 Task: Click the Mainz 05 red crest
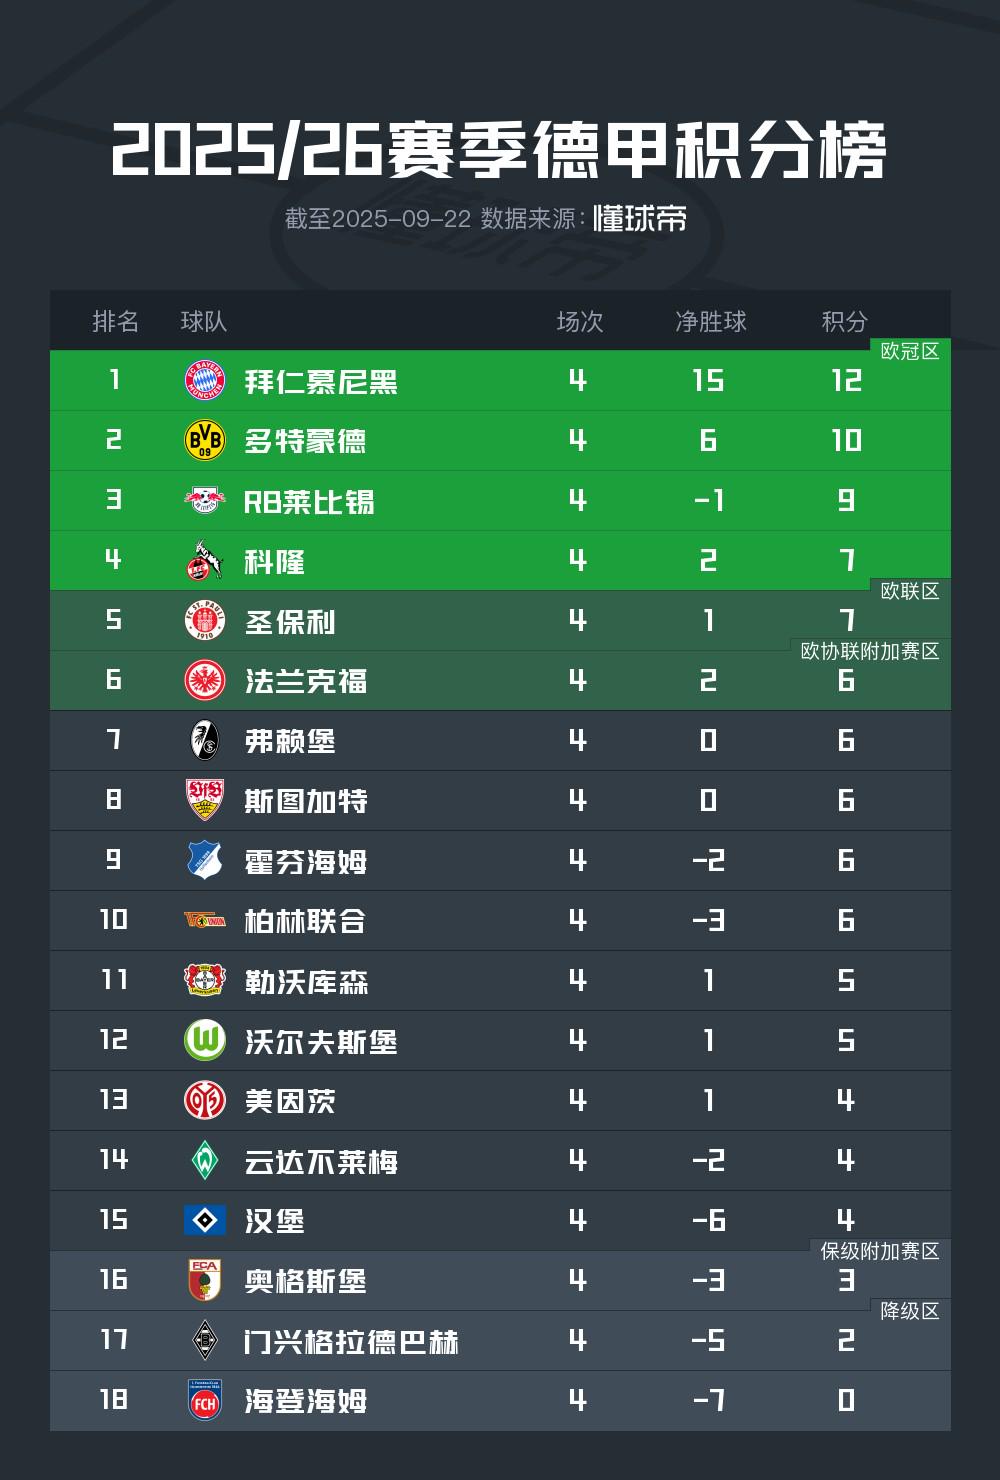coord(205,1100)
